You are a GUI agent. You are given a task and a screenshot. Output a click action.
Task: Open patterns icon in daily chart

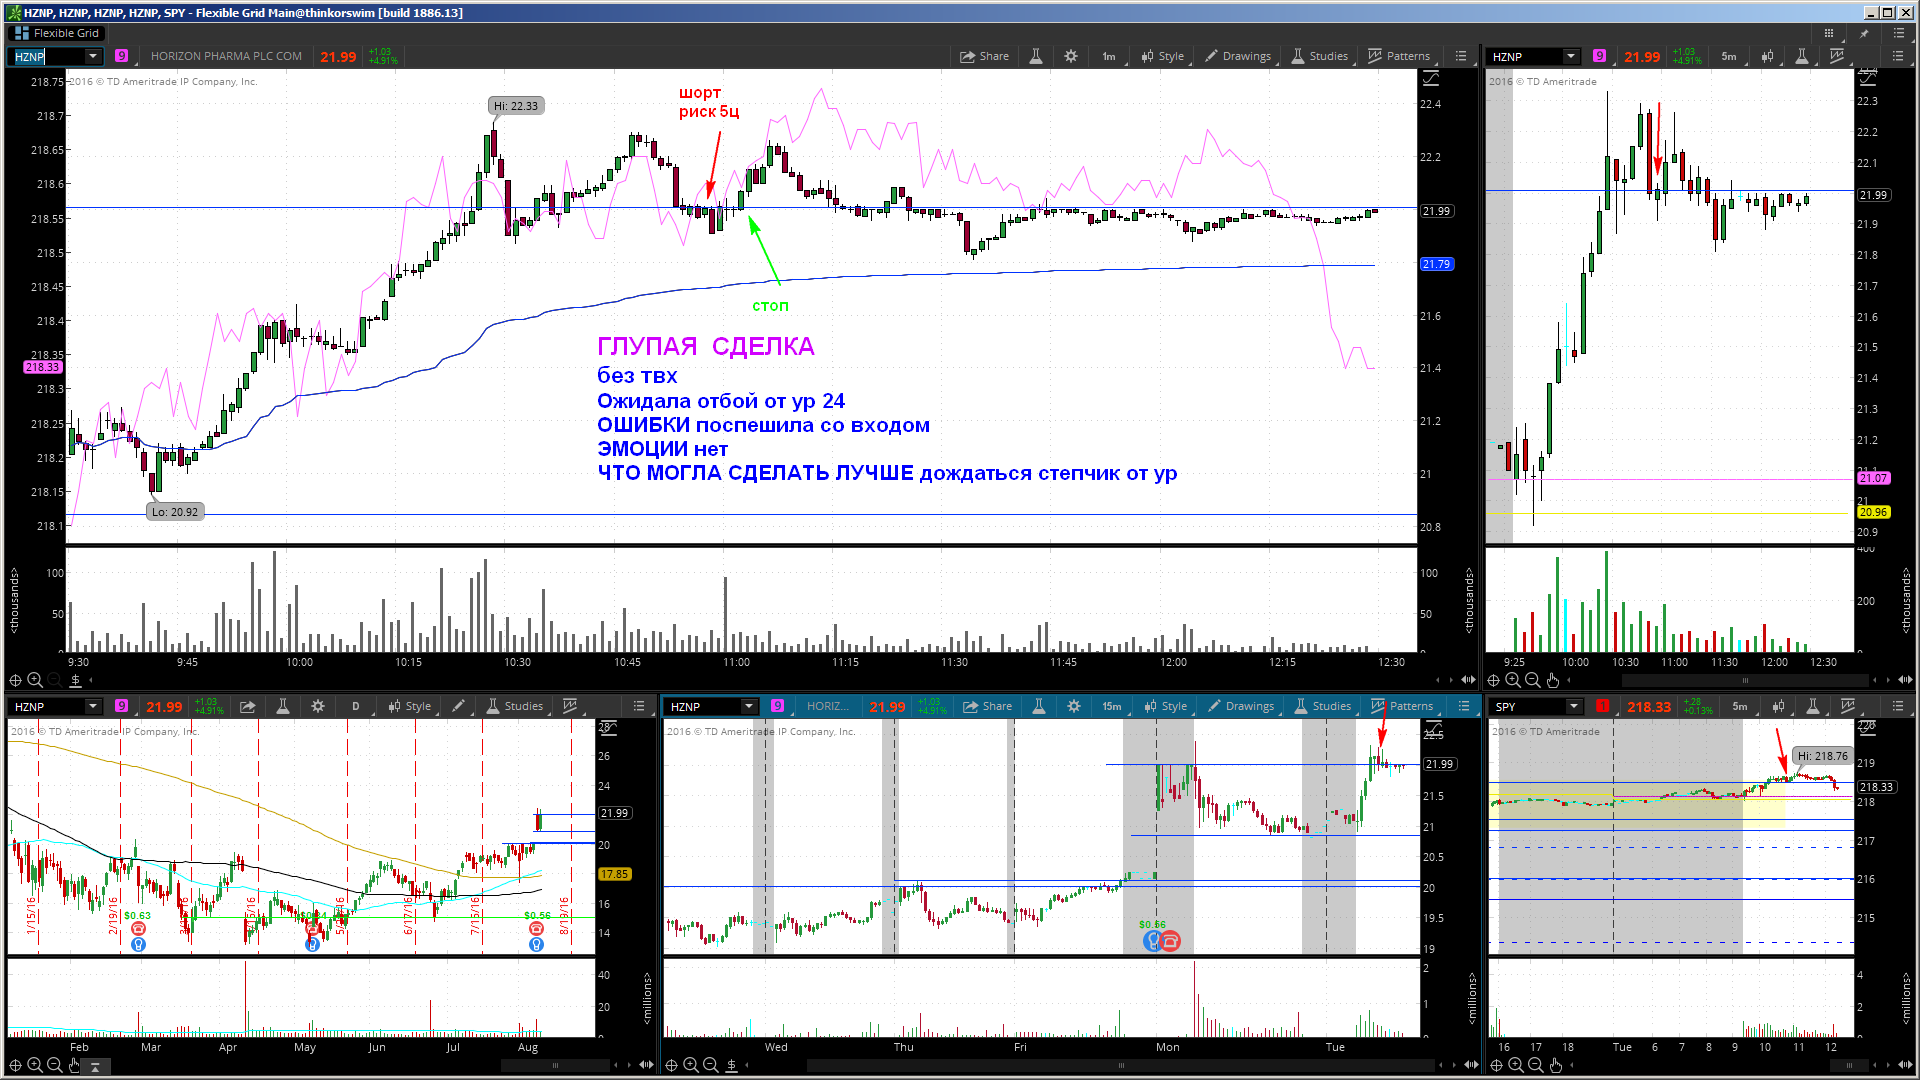570,706
